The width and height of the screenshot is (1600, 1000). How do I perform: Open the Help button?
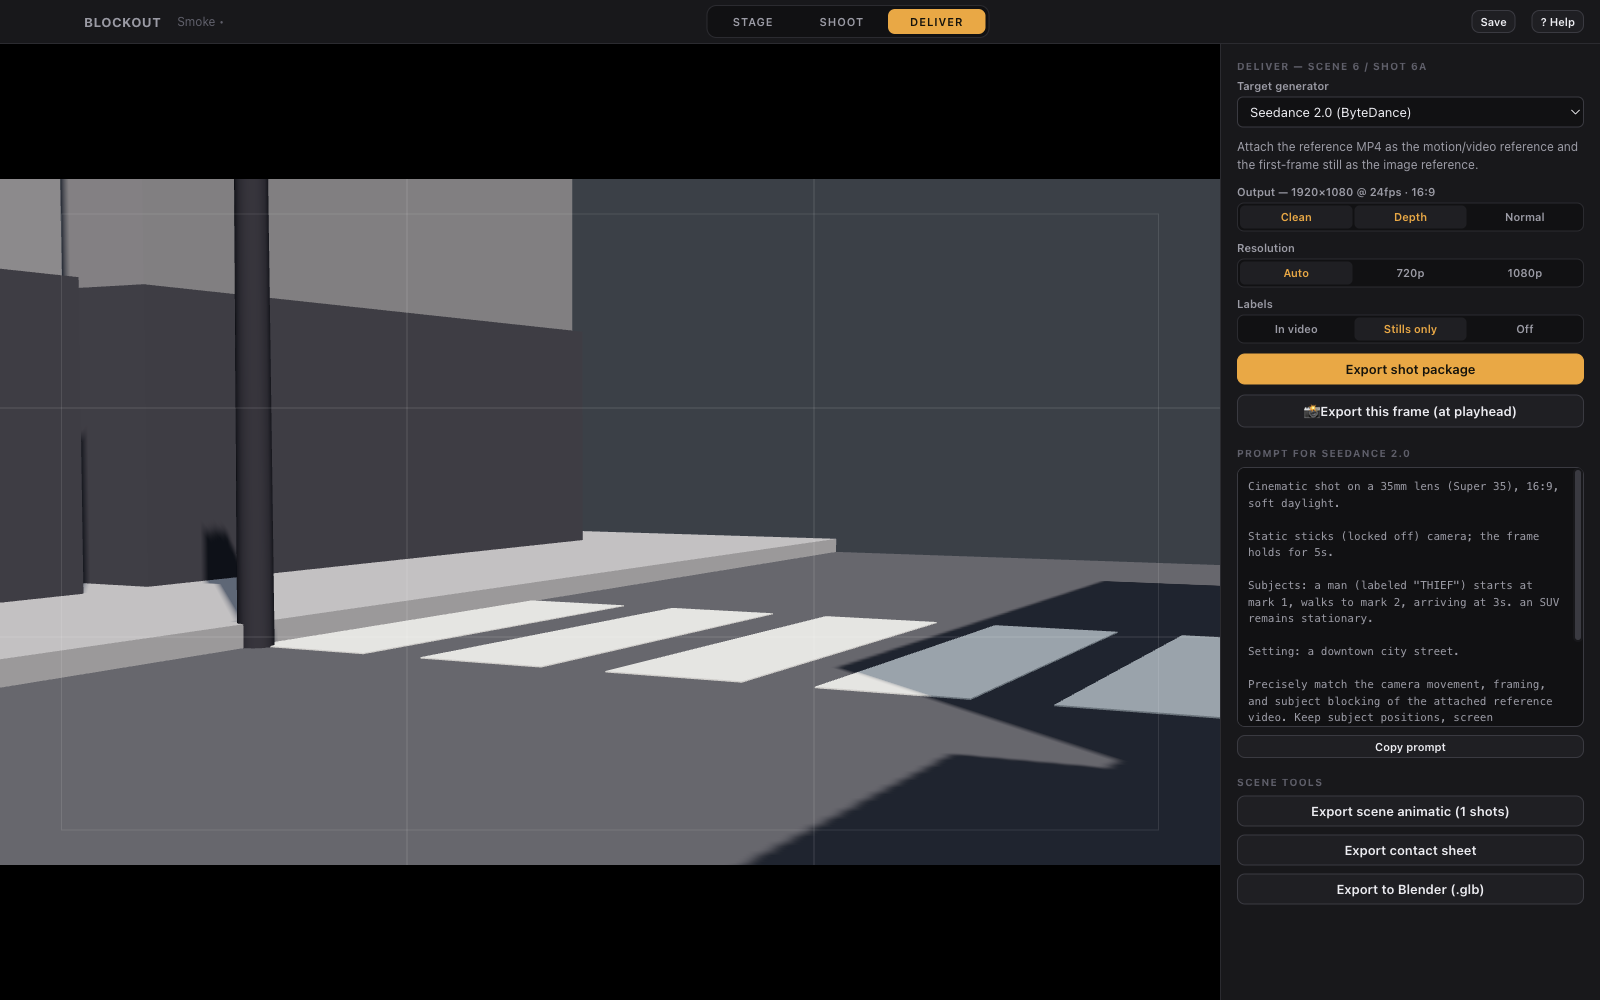coord(1557,22)
